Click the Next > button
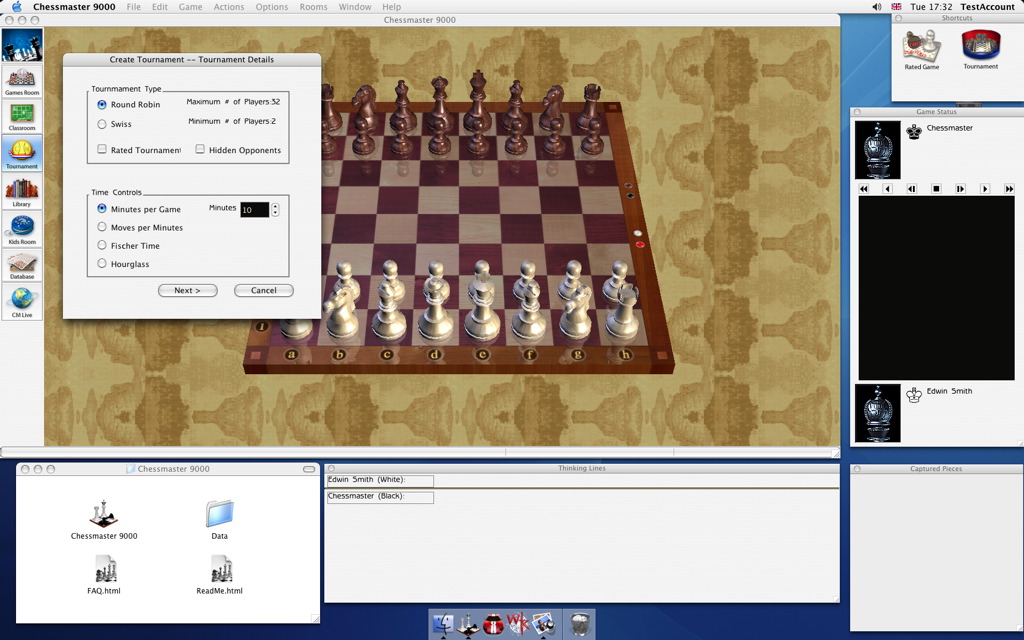Screen dimensions: 1024x640 click(x=187, y=291)
